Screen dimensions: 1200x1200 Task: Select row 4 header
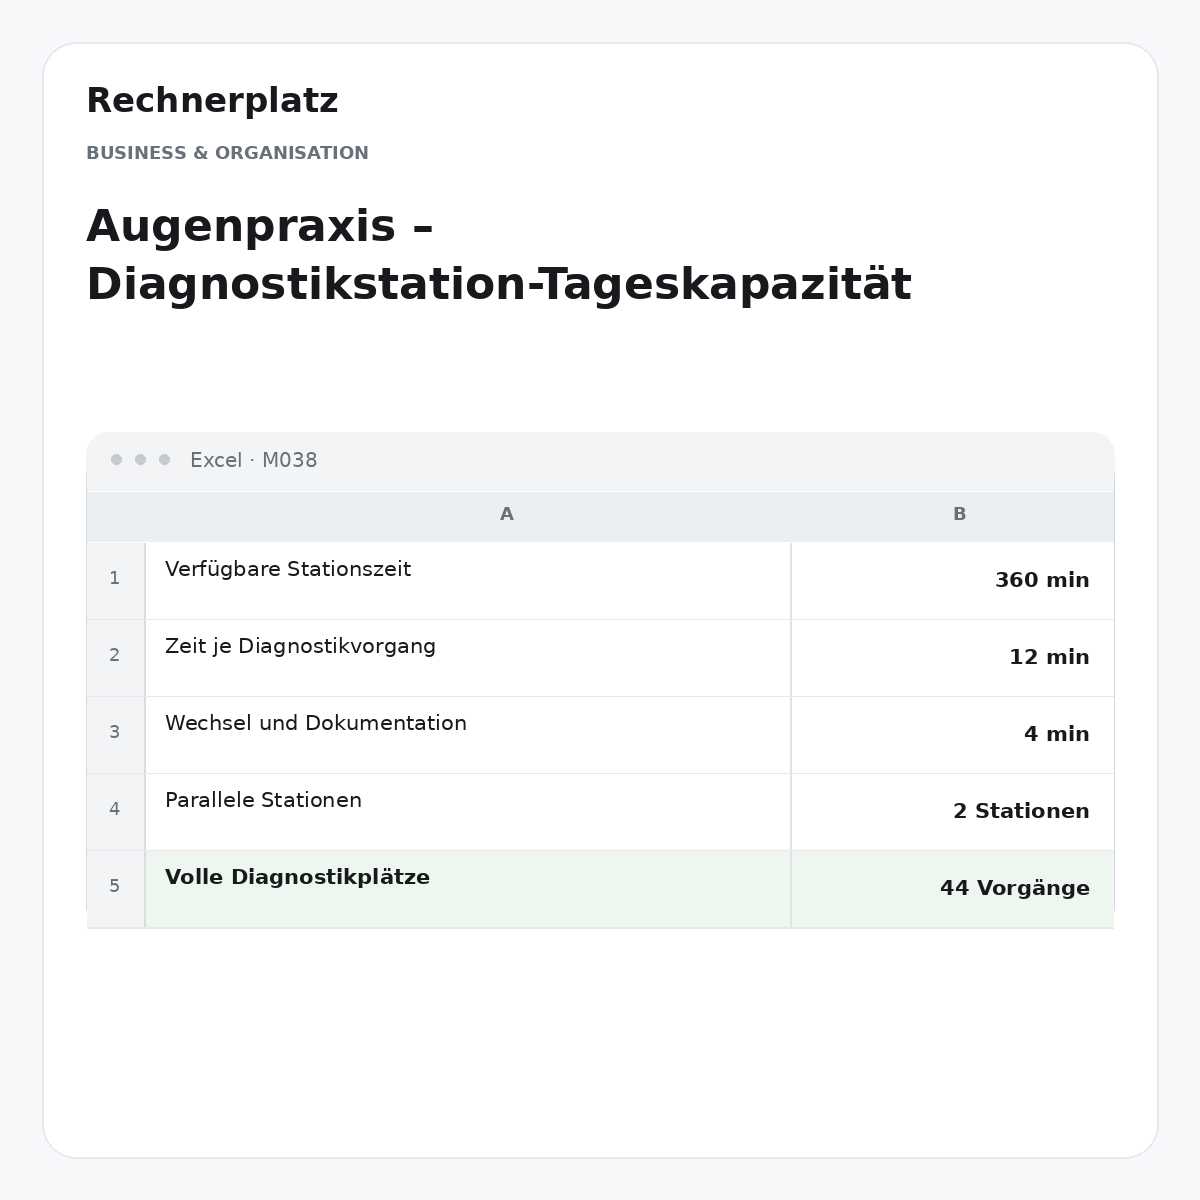click(x=115, y=810)
